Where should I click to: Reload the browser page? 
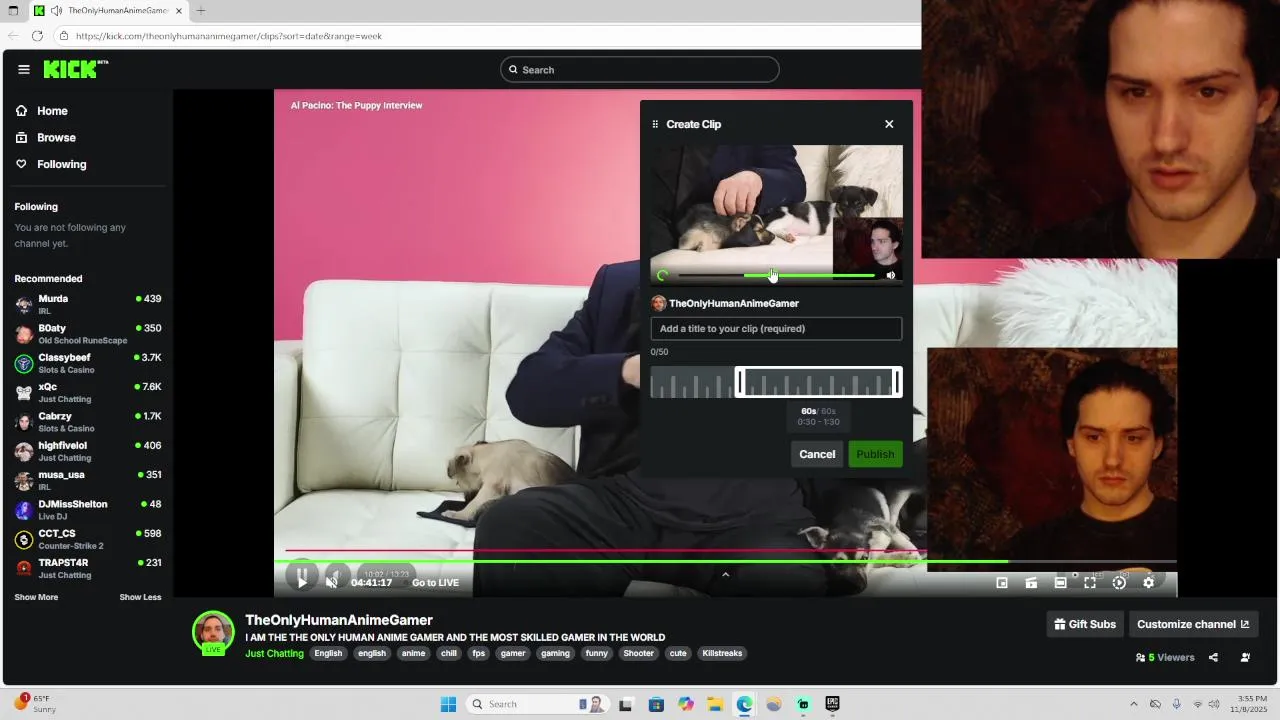[x=37, y=36]
